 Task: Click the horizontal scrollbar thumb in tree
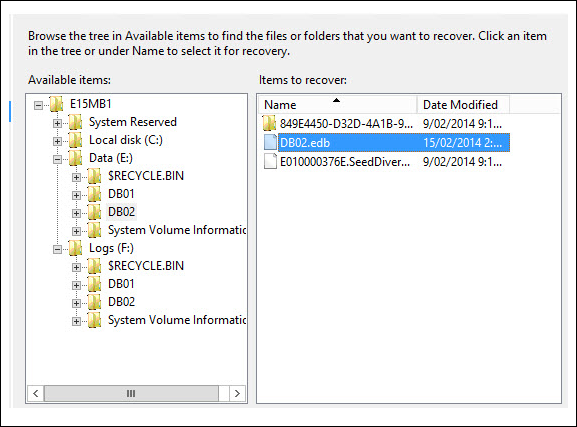(x=131, y=394)
